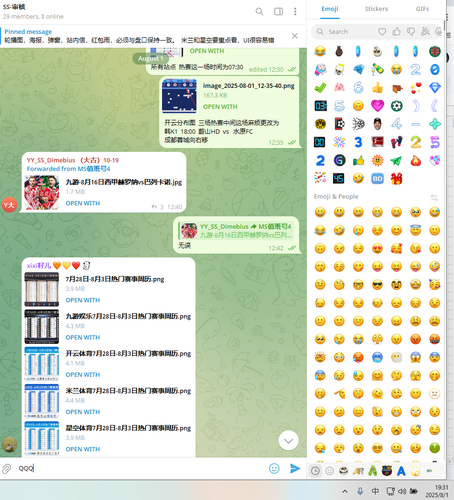
Task: Filter emoji by thumbs-down category icon
Action: click(x=411, y=32)
